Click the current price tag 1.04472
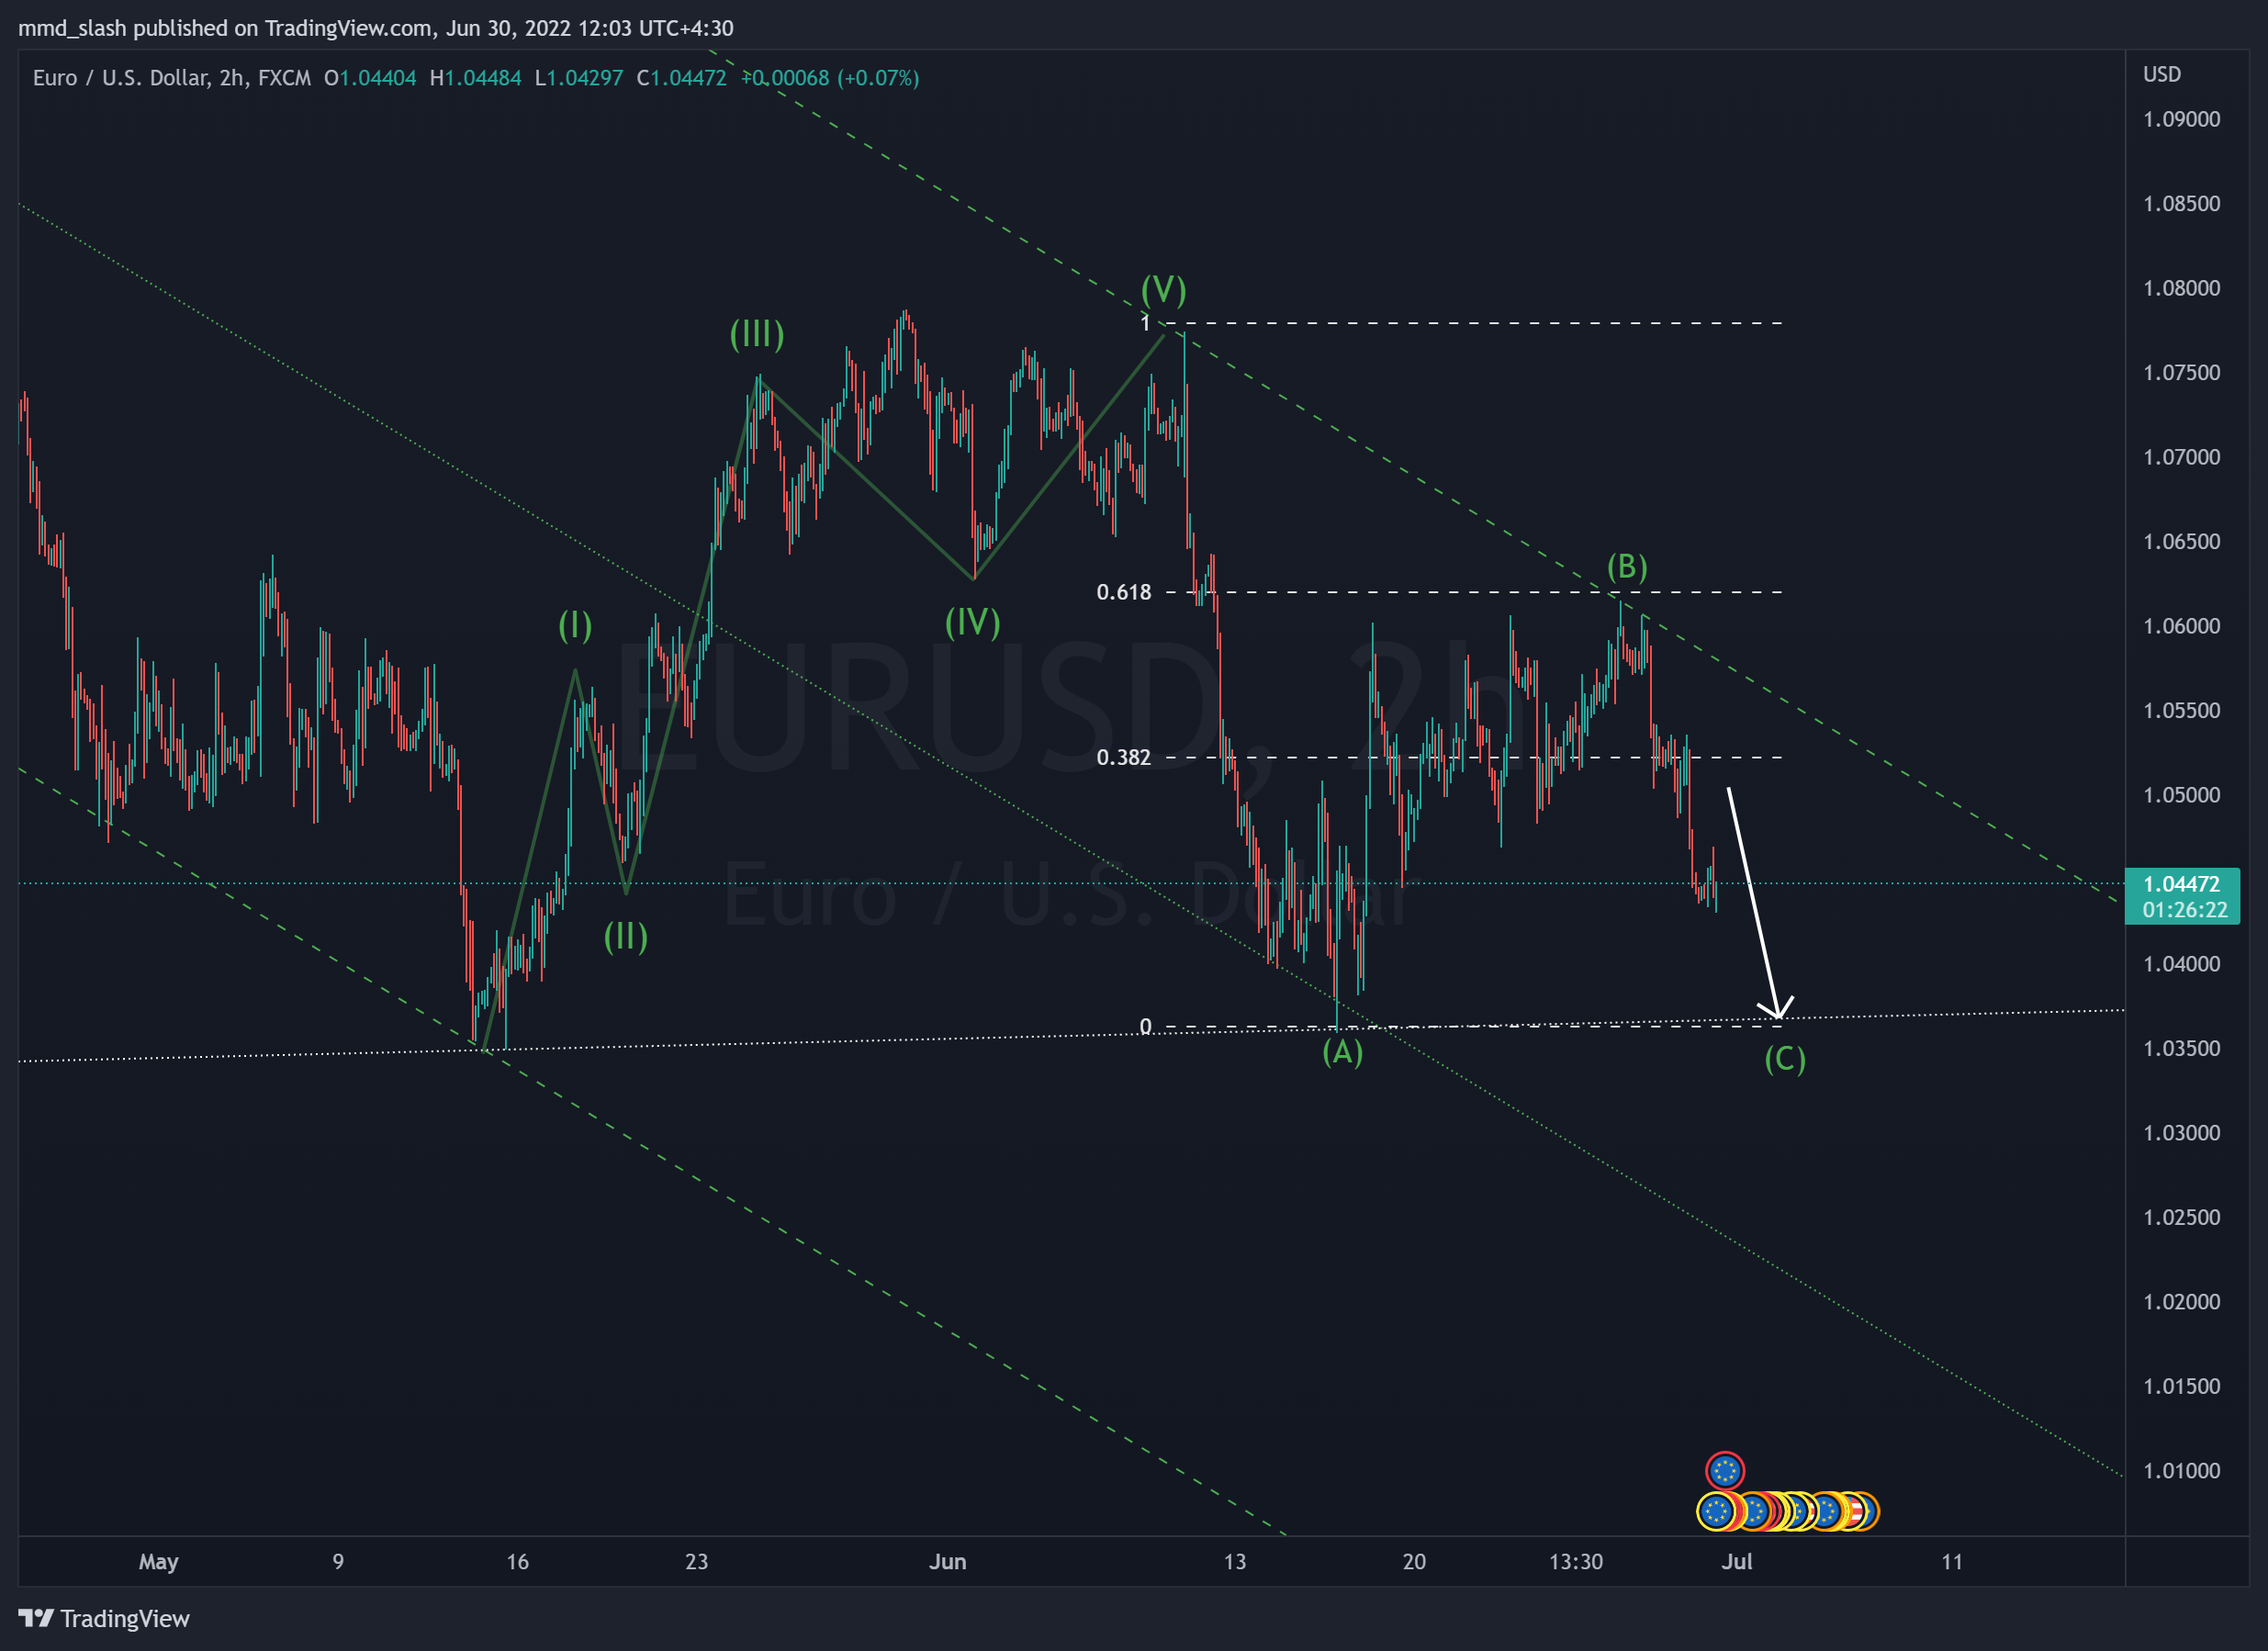Image resolution: width=2268 pixels, height=1651 pixels. tap(2181, 884)
